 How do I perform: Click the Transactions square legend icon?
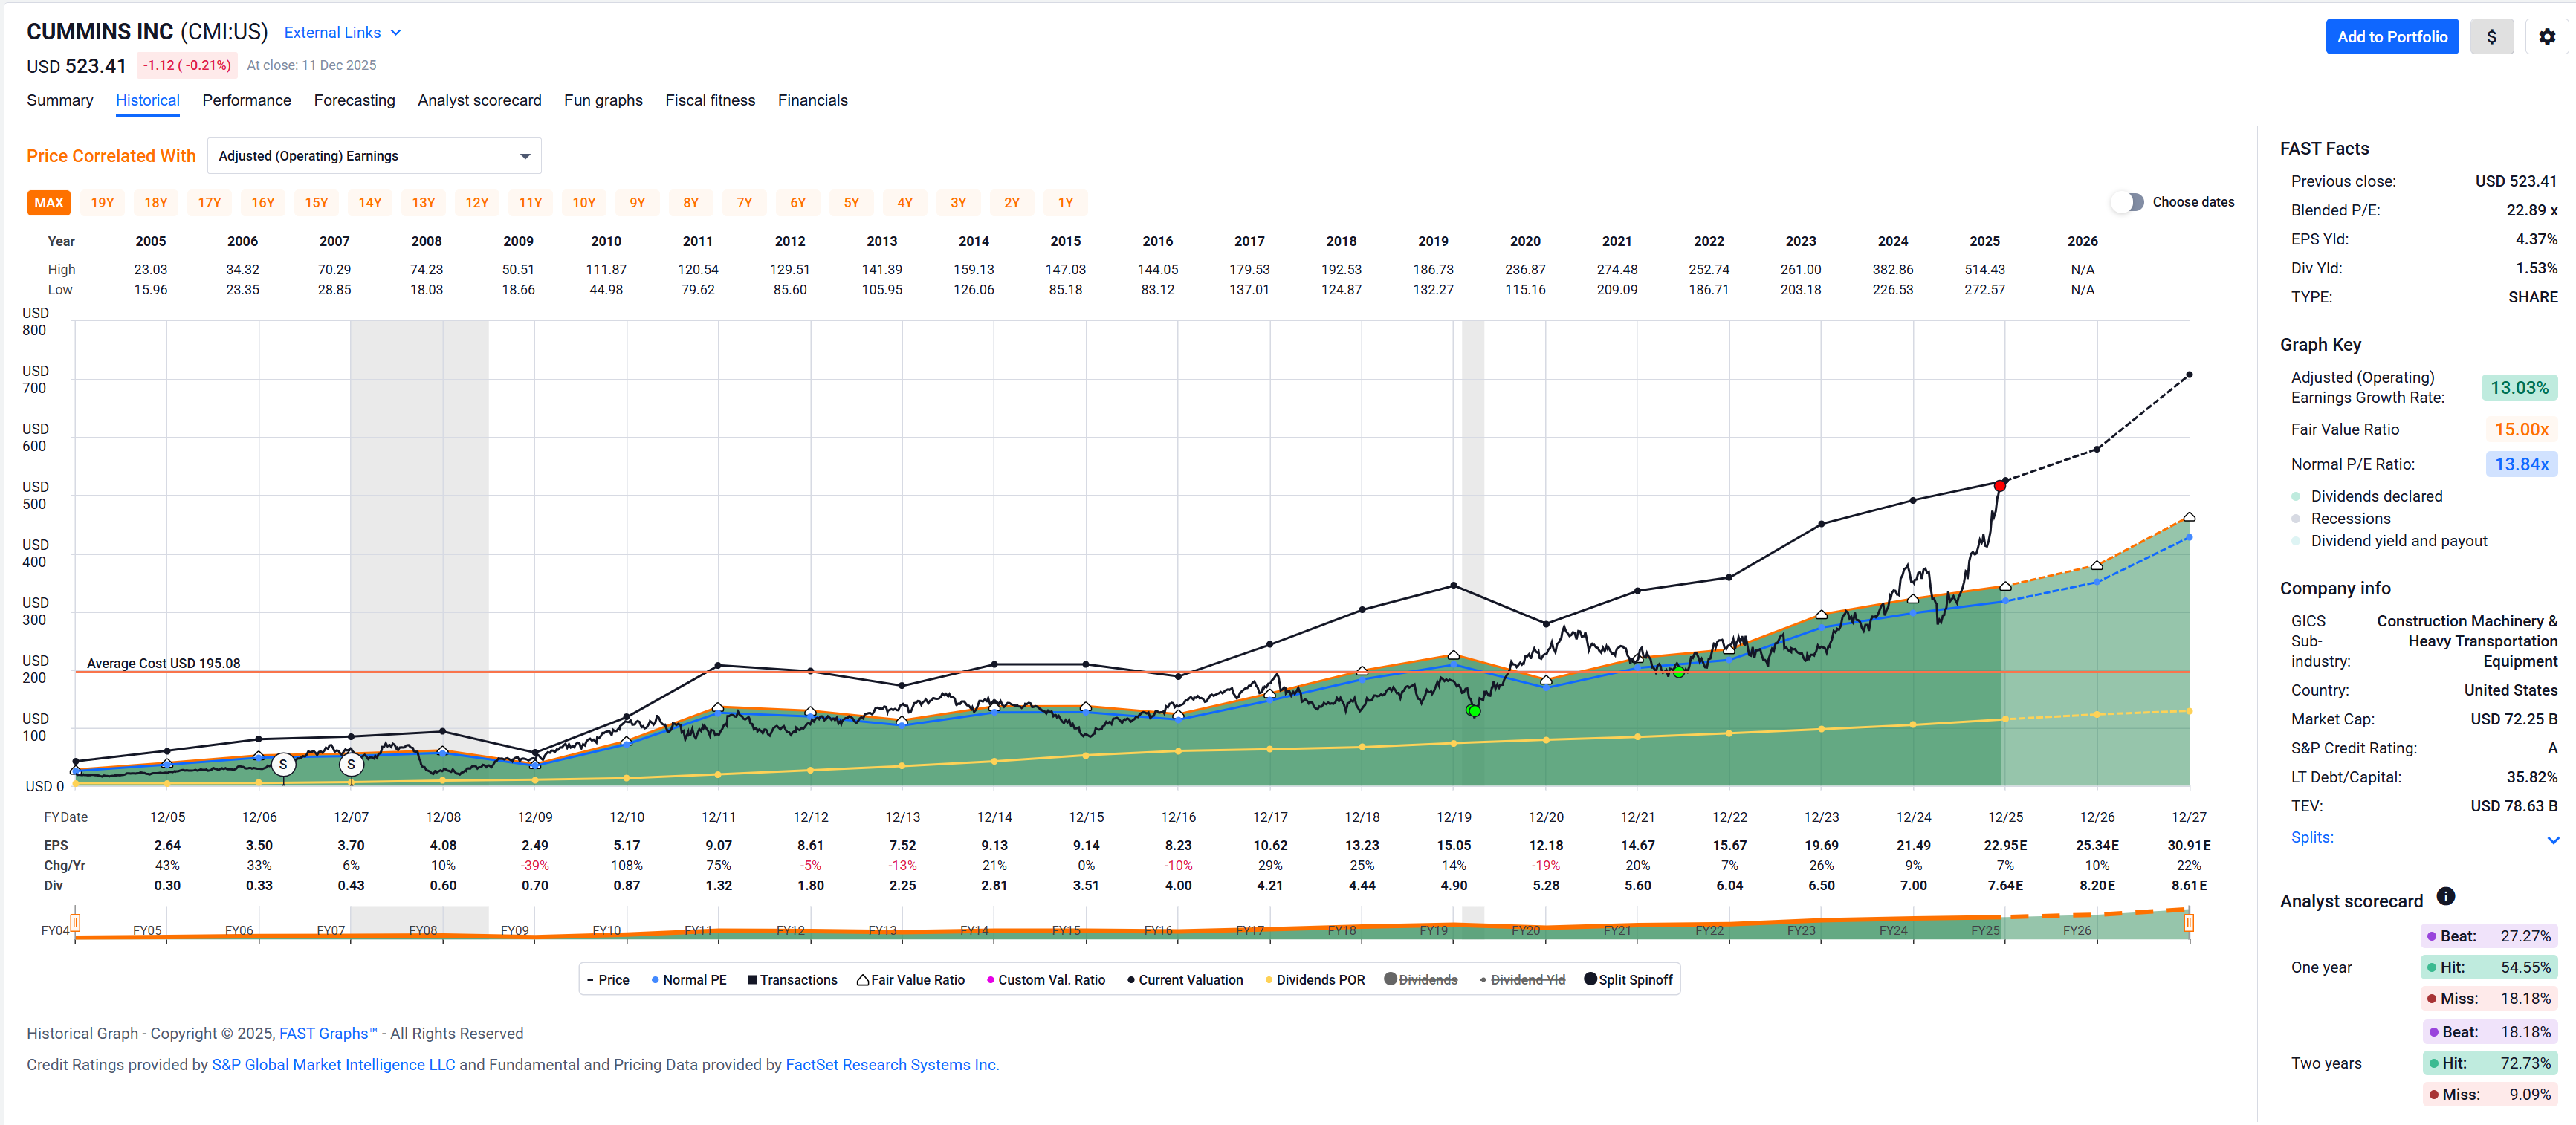752,980
